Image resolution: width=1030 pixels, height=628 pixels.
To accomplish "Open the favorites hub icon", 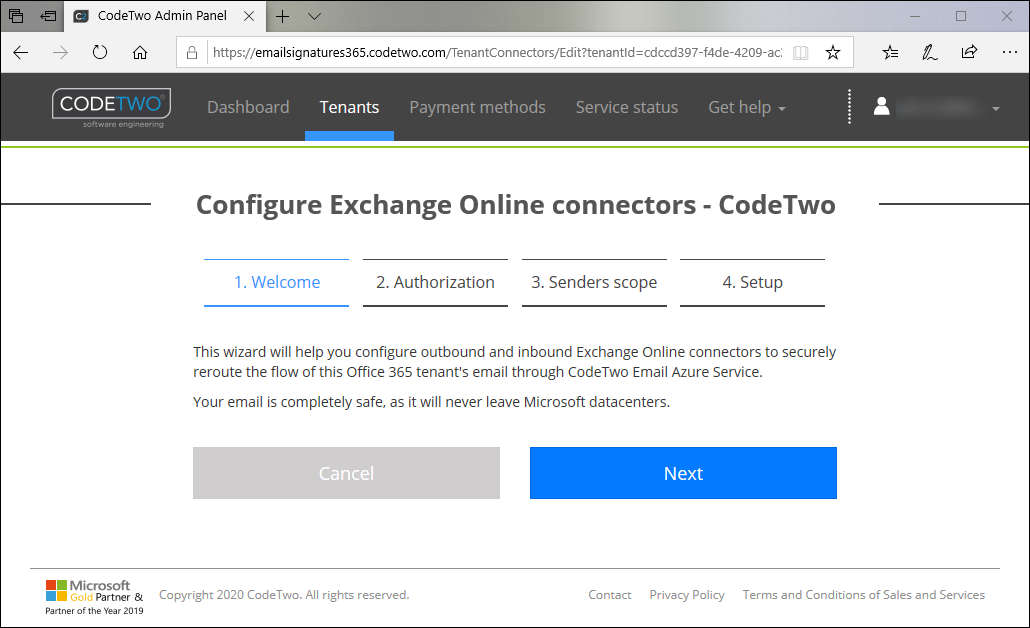I will click(x=889, y=52).
